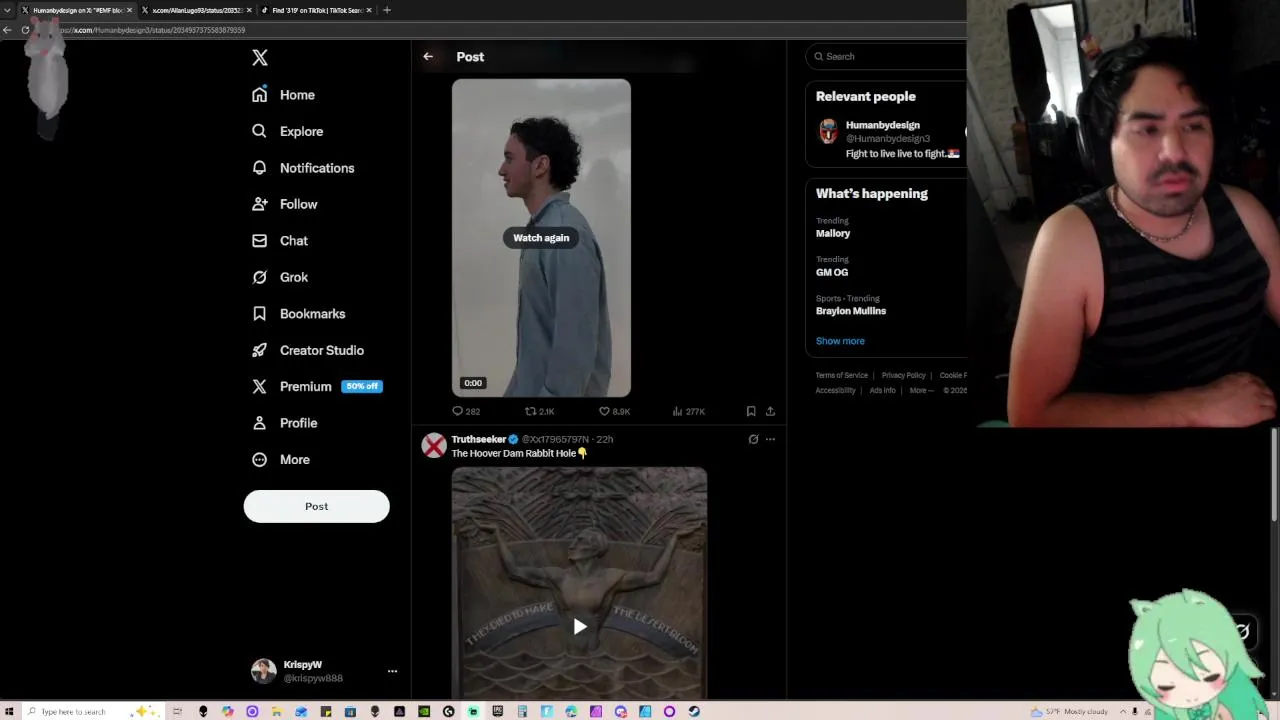Click the browser back arrow

point(7,30)
